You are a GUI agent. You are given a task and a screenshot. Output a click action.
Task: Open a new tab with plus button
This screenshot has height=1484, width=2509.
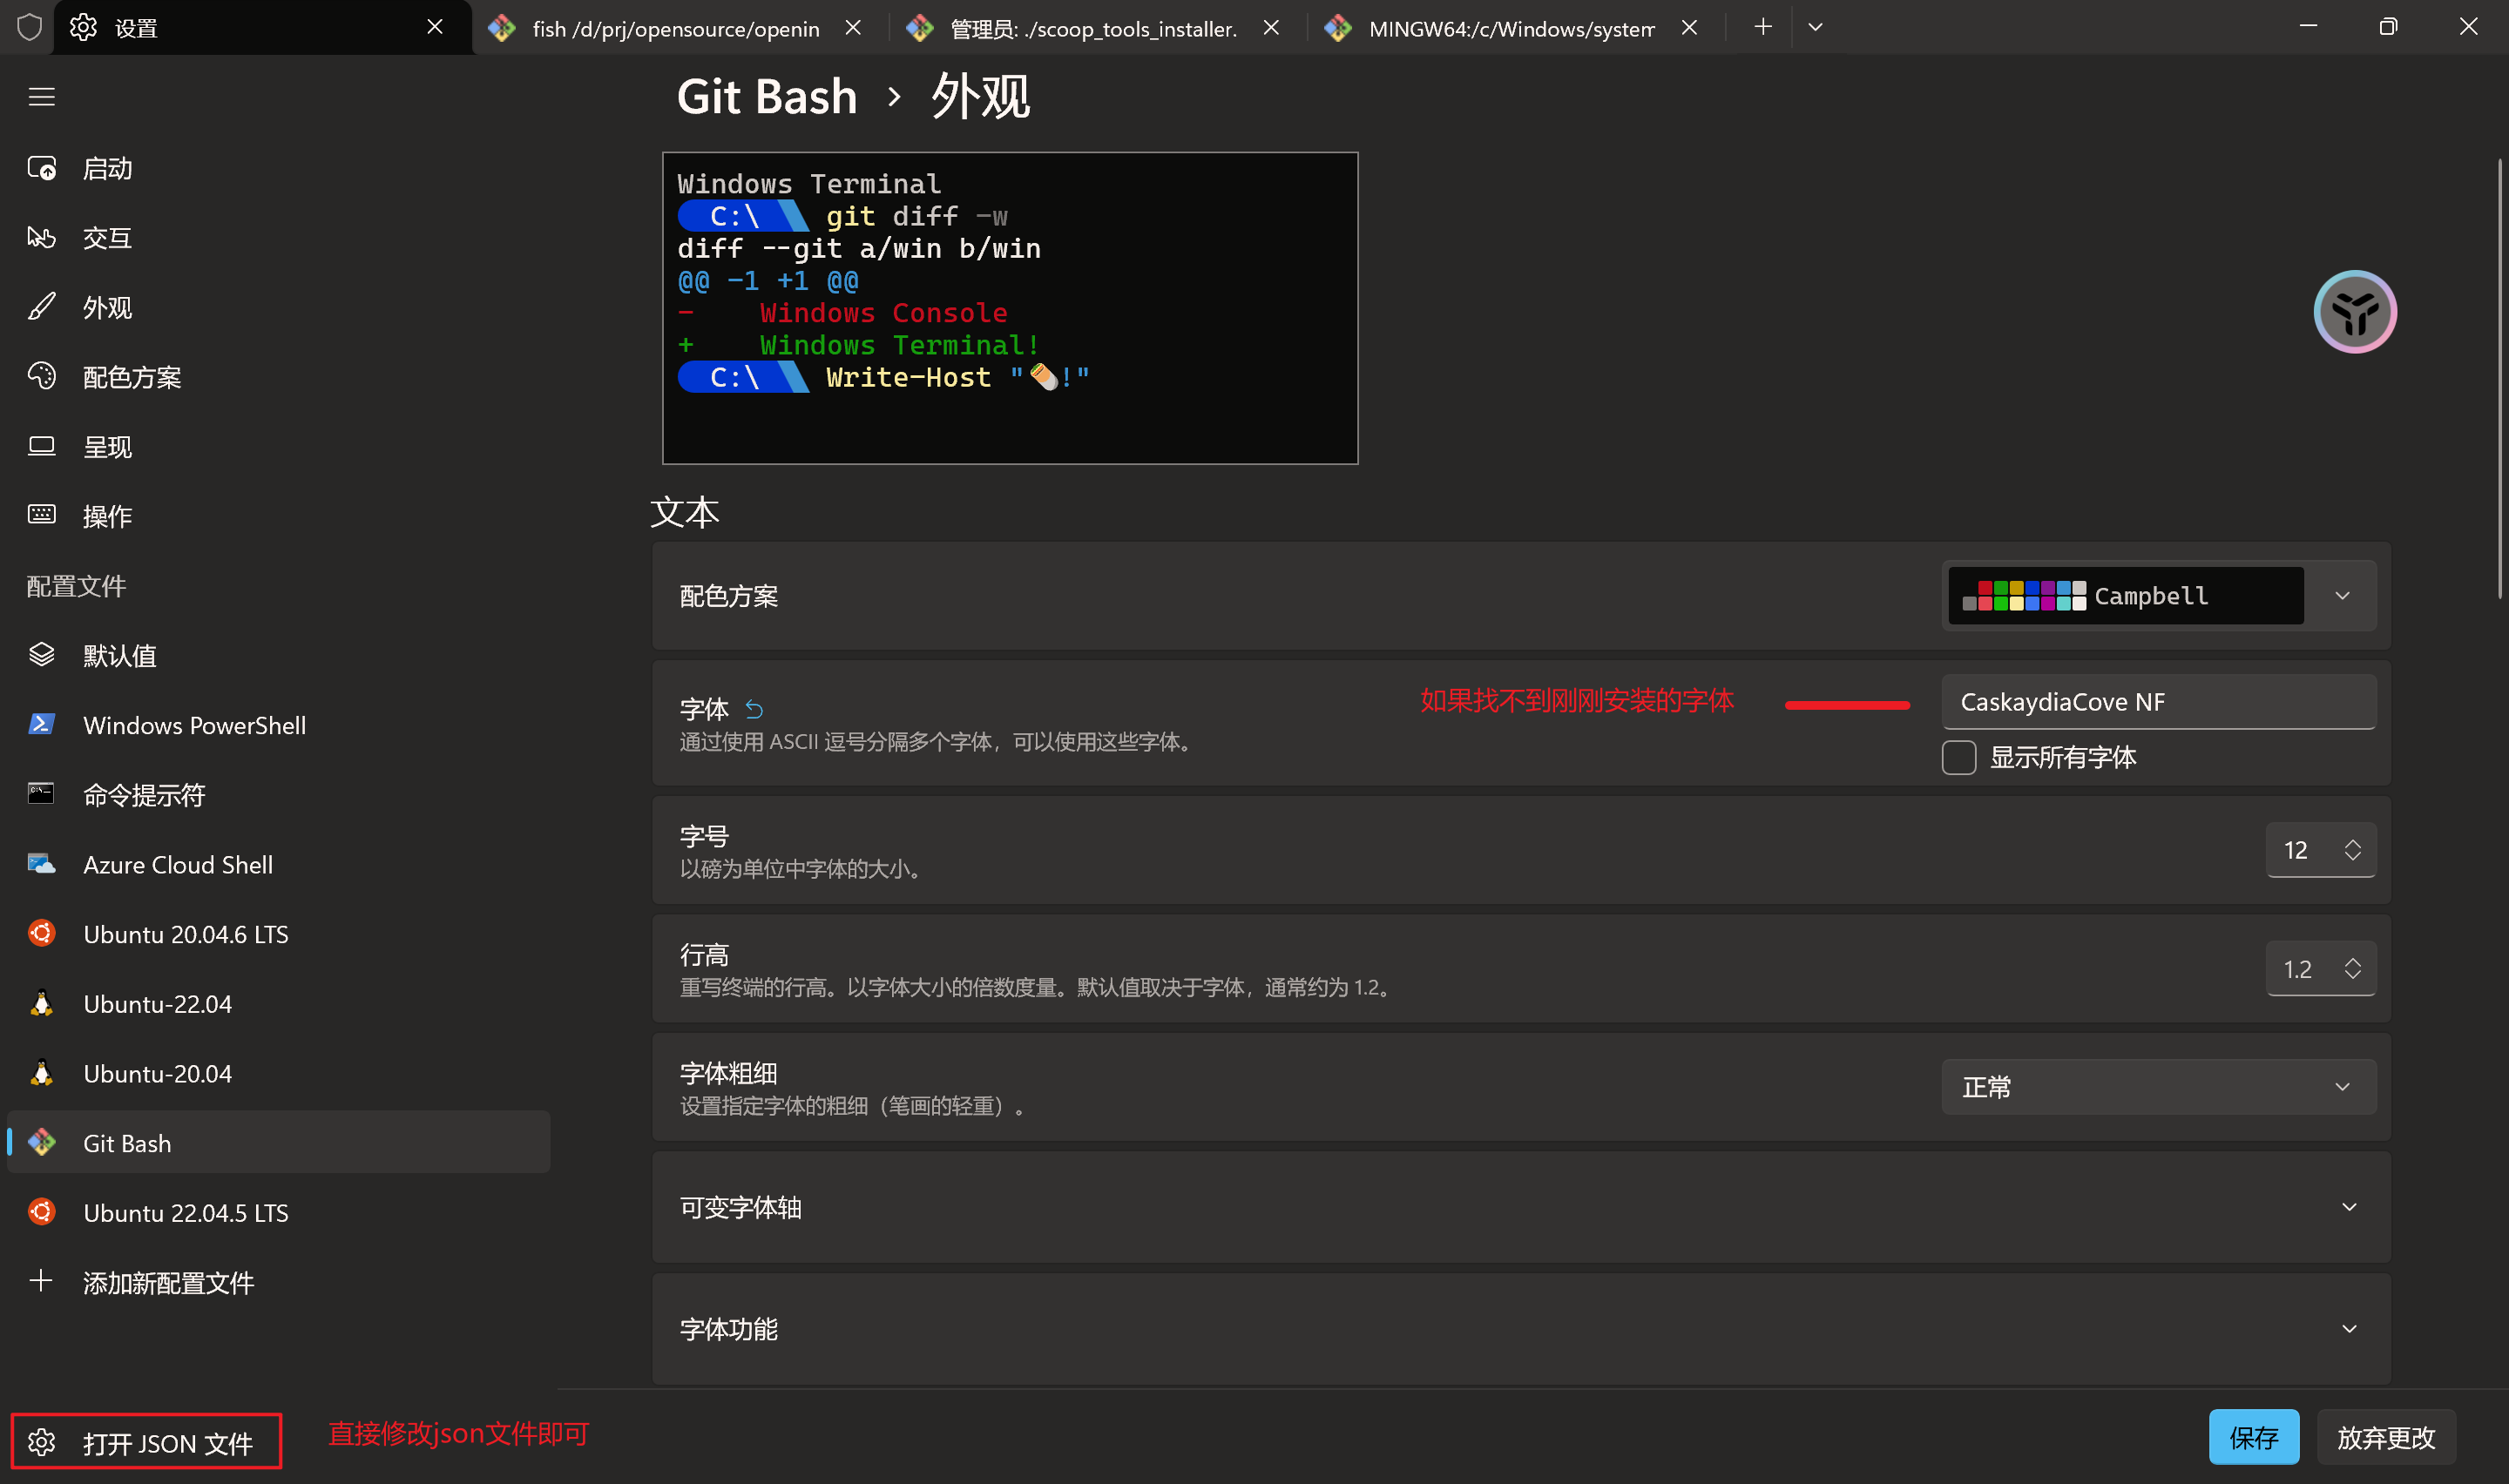(x=1763, y=27)
